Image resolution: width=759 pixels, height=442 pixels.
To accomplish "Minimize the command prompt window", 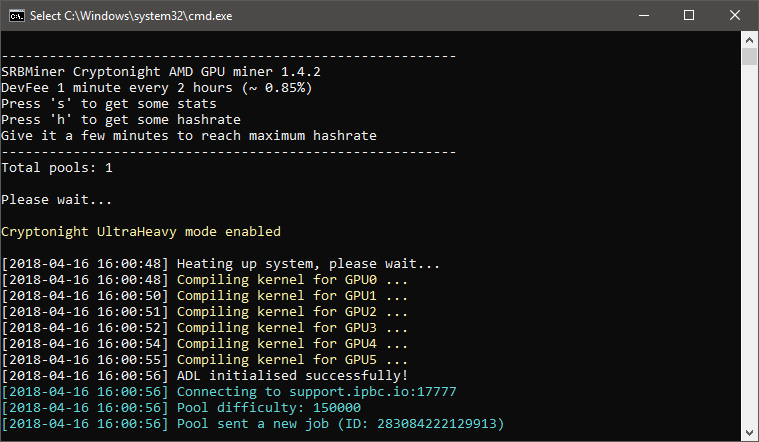I will [643, 15].
